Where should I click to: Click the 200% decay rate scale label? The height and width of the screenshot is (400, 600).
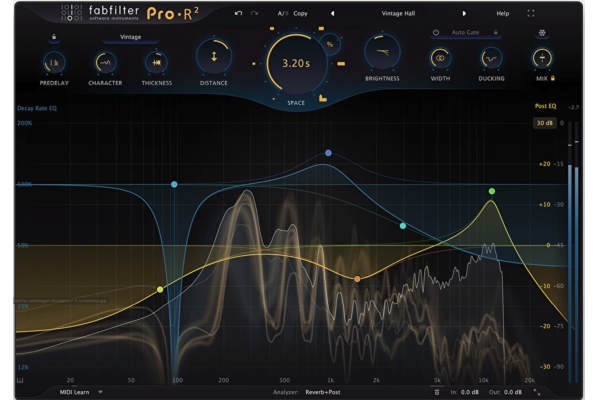(x=24, y=123)
